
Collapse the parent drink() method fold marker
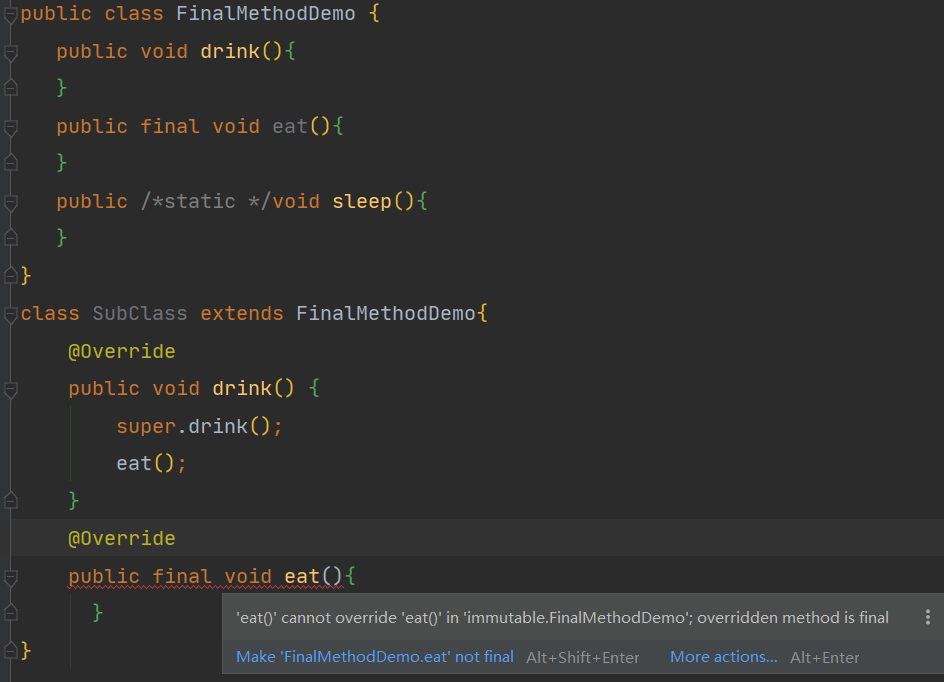click(x=10, y=53)
